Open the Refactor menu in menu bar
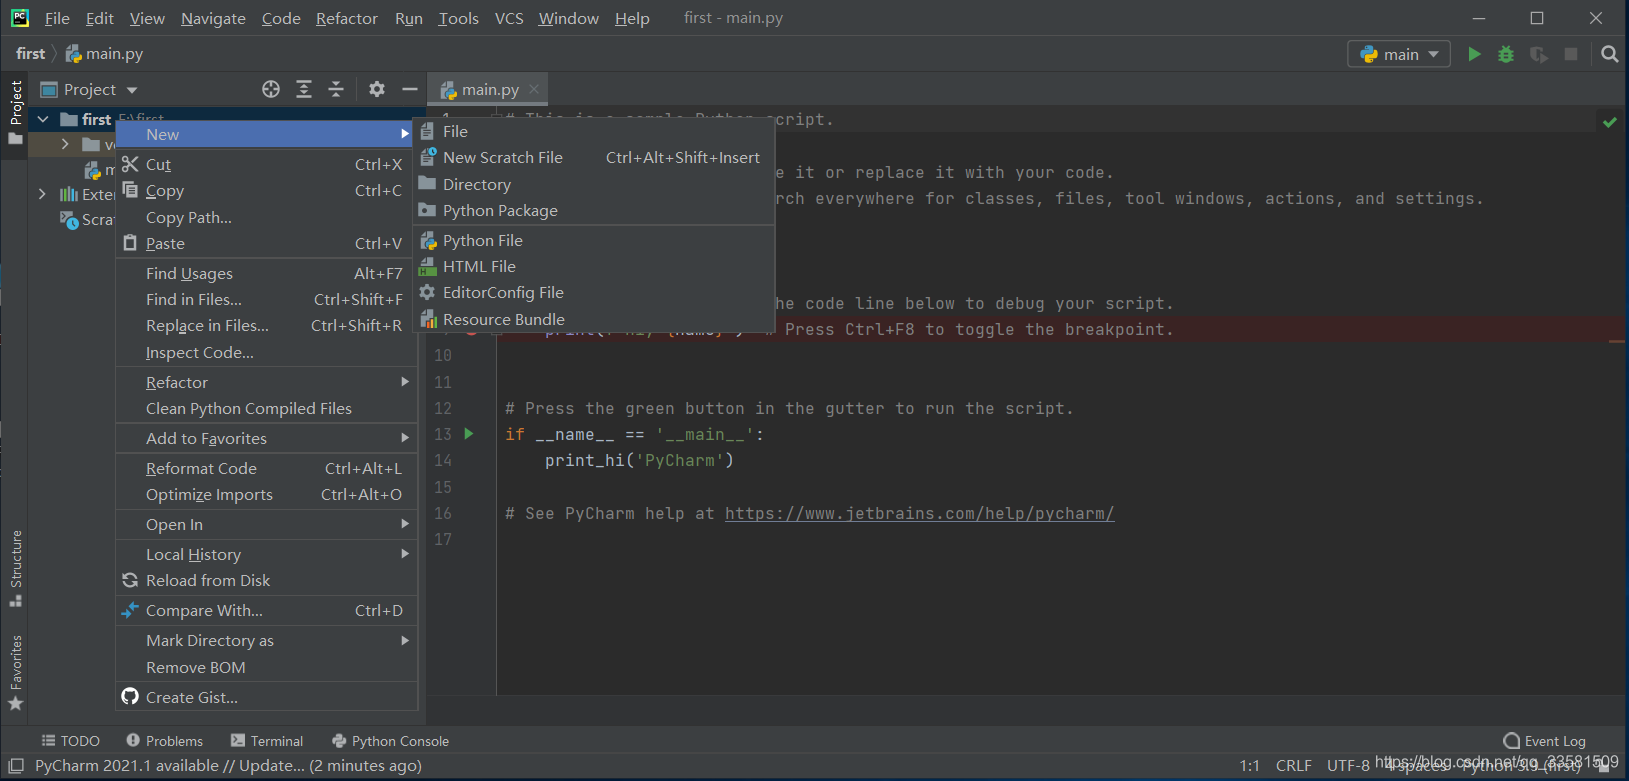Screen dimensions: 1629x781 [x=346, y=18]
